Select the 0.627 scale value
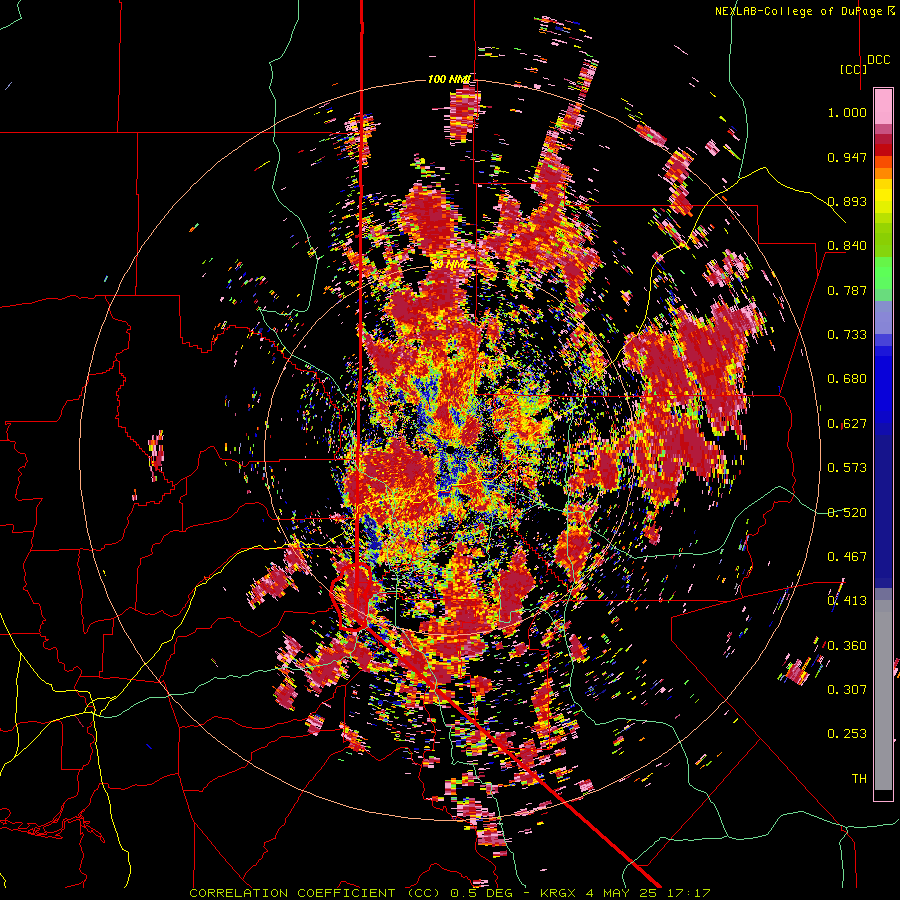Image resolution: width=900 pixels, height=900 pixels. [847, 424]
